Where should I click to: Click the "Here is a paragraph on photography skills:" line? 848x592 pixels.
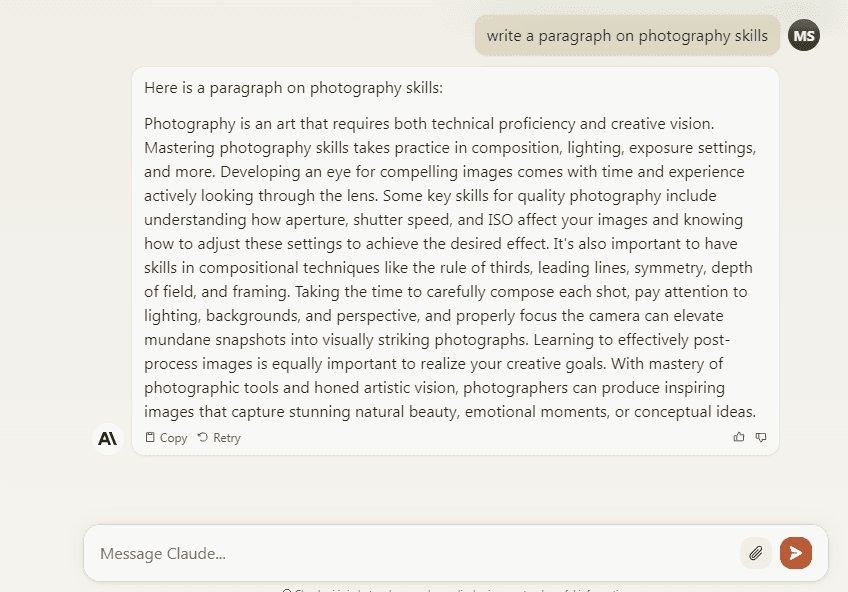(293, 88)
